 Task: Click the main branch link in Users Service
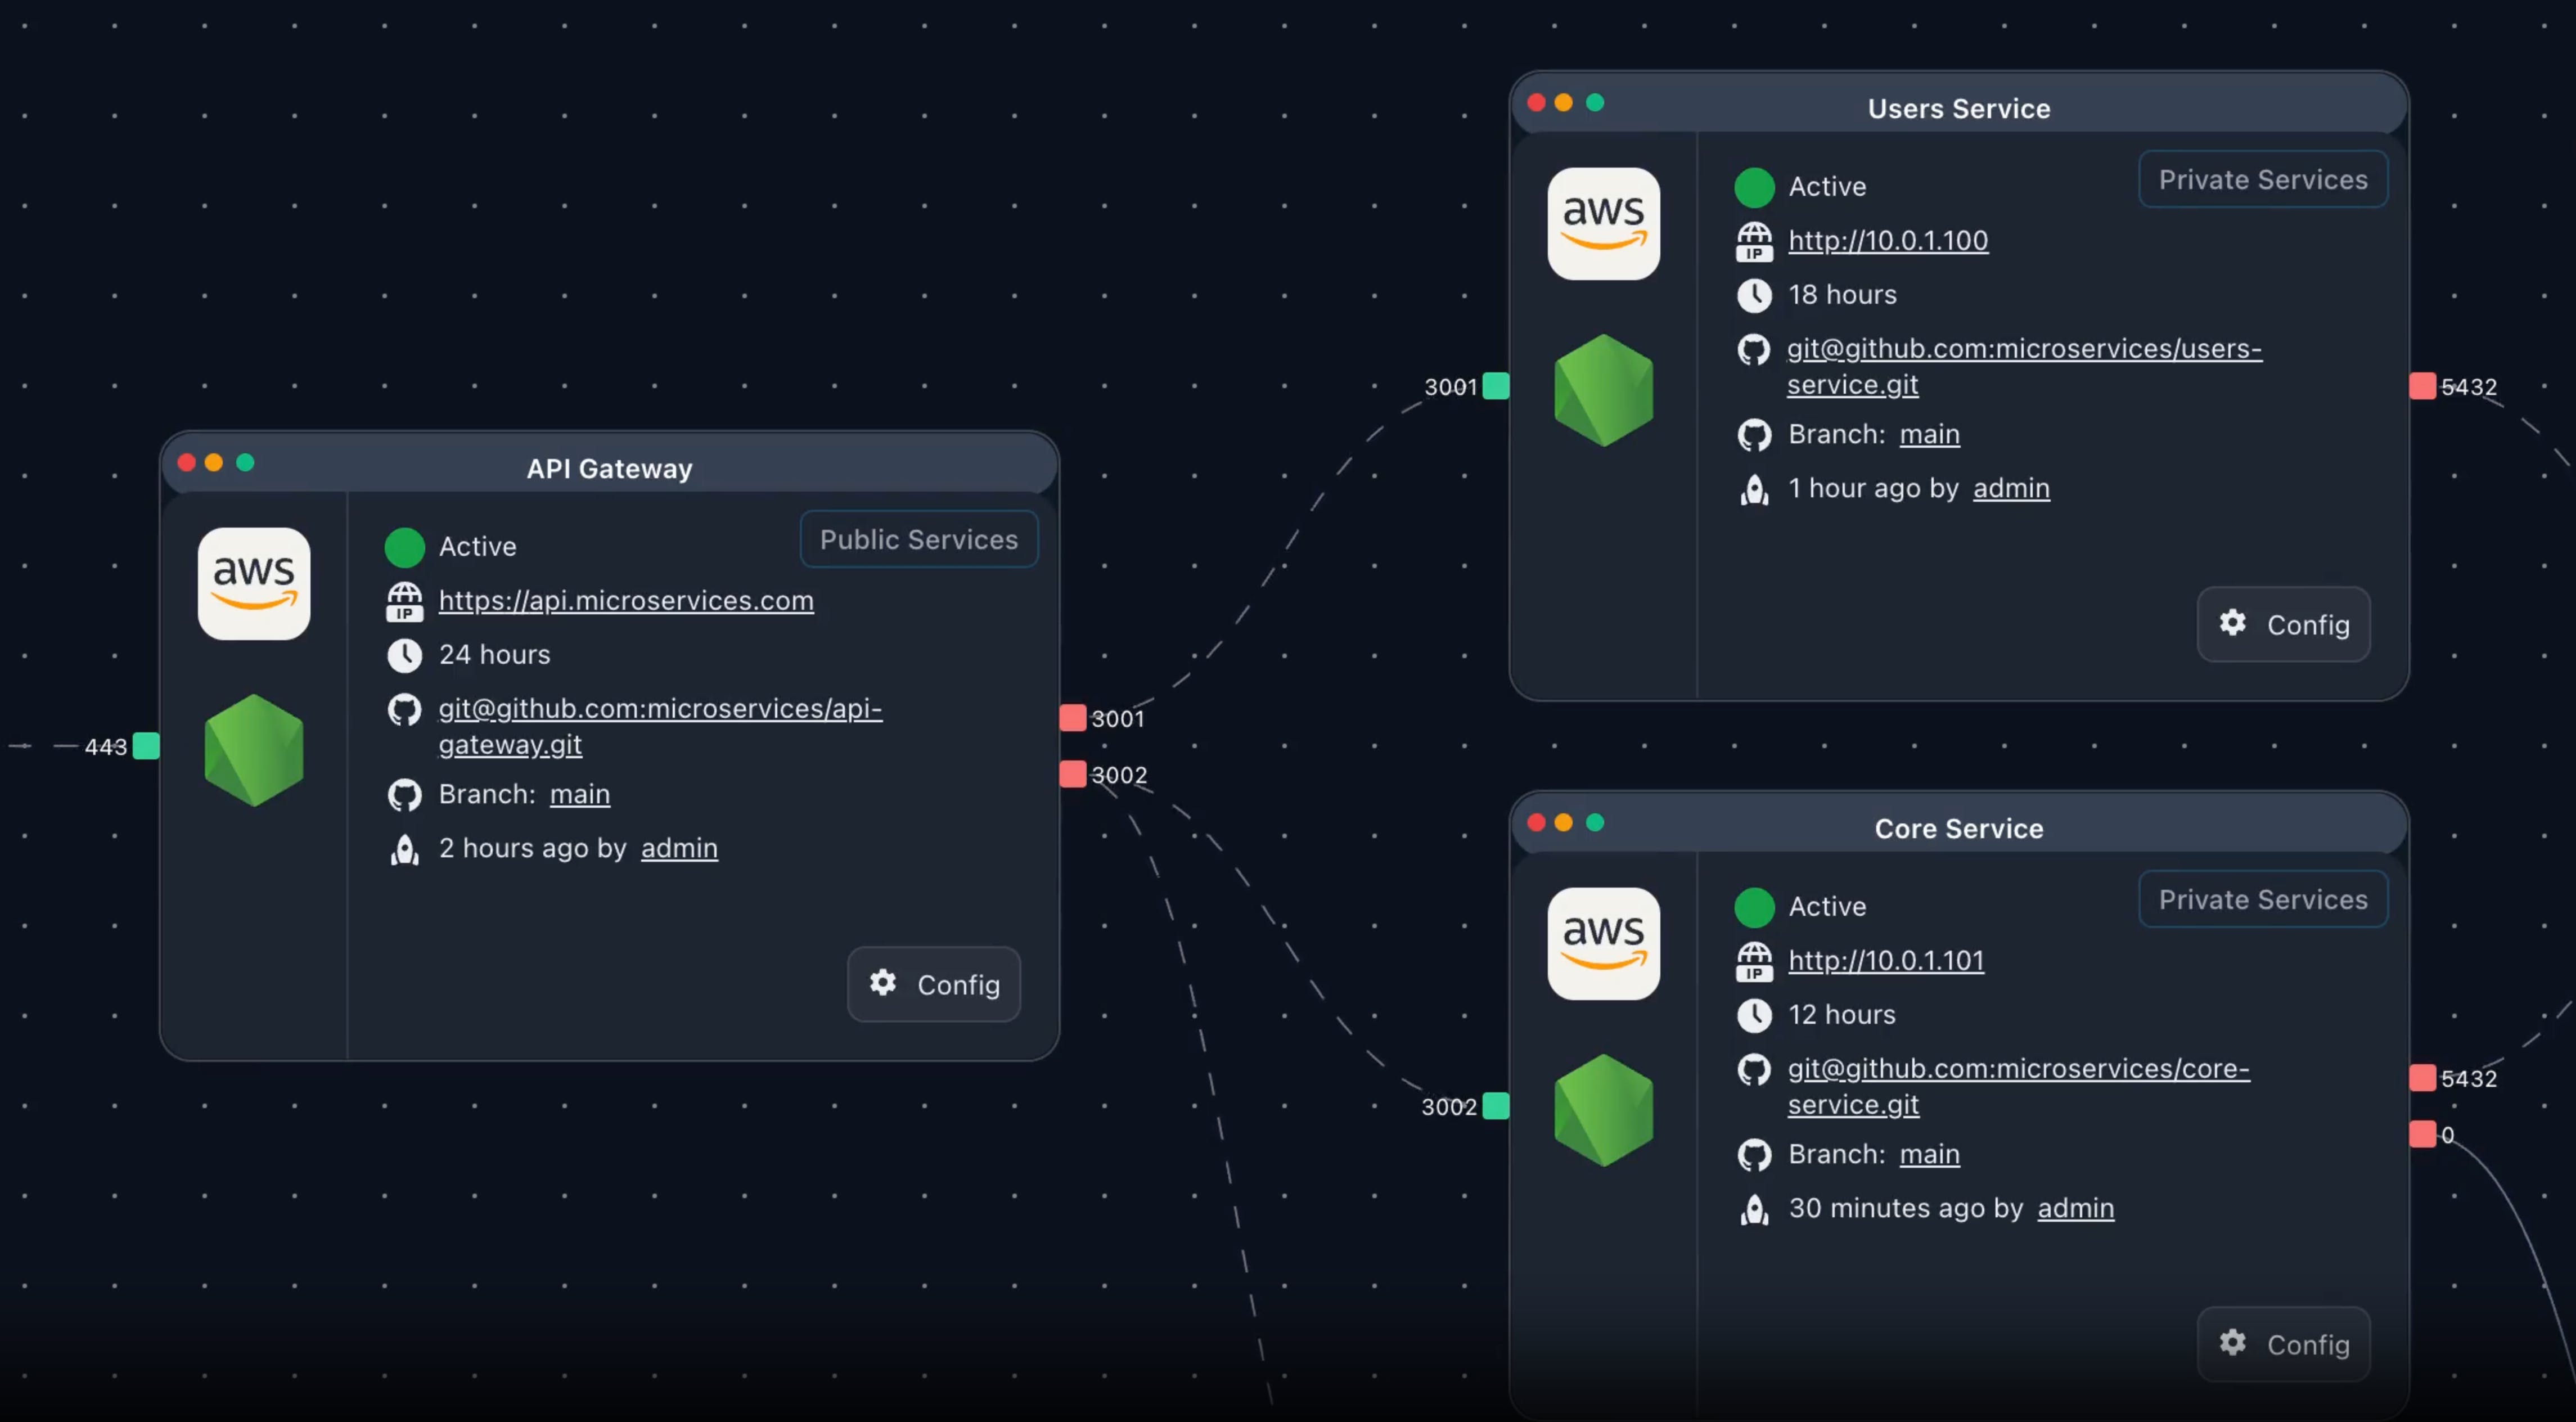tap(1929, 434)
